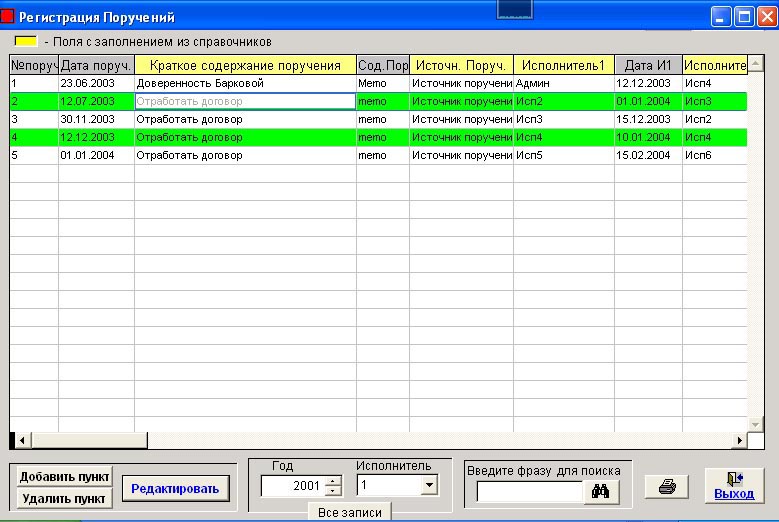Click the Выход exit door button
The image size is (779, 522).
734,487
